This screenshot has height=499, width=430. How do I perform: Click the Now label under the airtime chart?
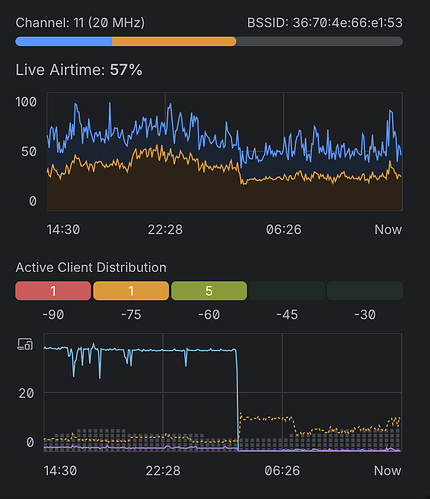(x=388, y=229)
